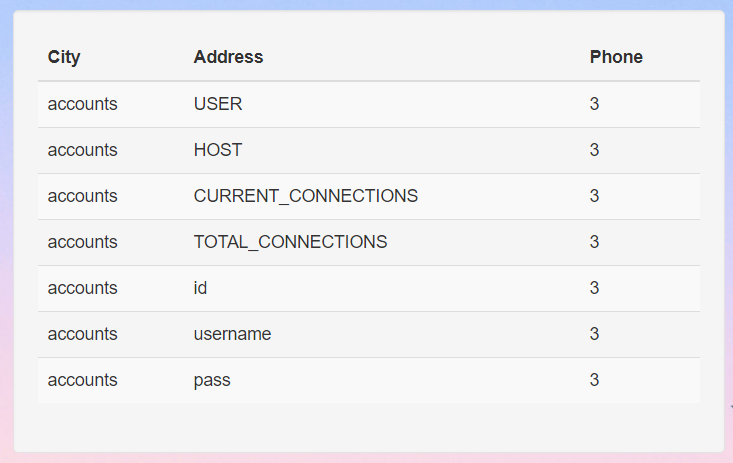Click accounts in the USER row
The height and width of the screenshot is (463, 733).
(82, 104)
